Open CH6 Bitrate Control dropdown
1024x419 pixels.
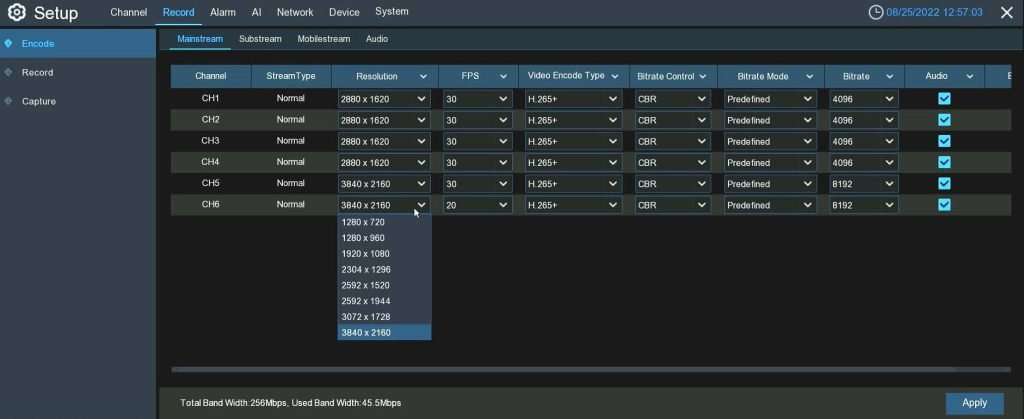coord(672,205)
